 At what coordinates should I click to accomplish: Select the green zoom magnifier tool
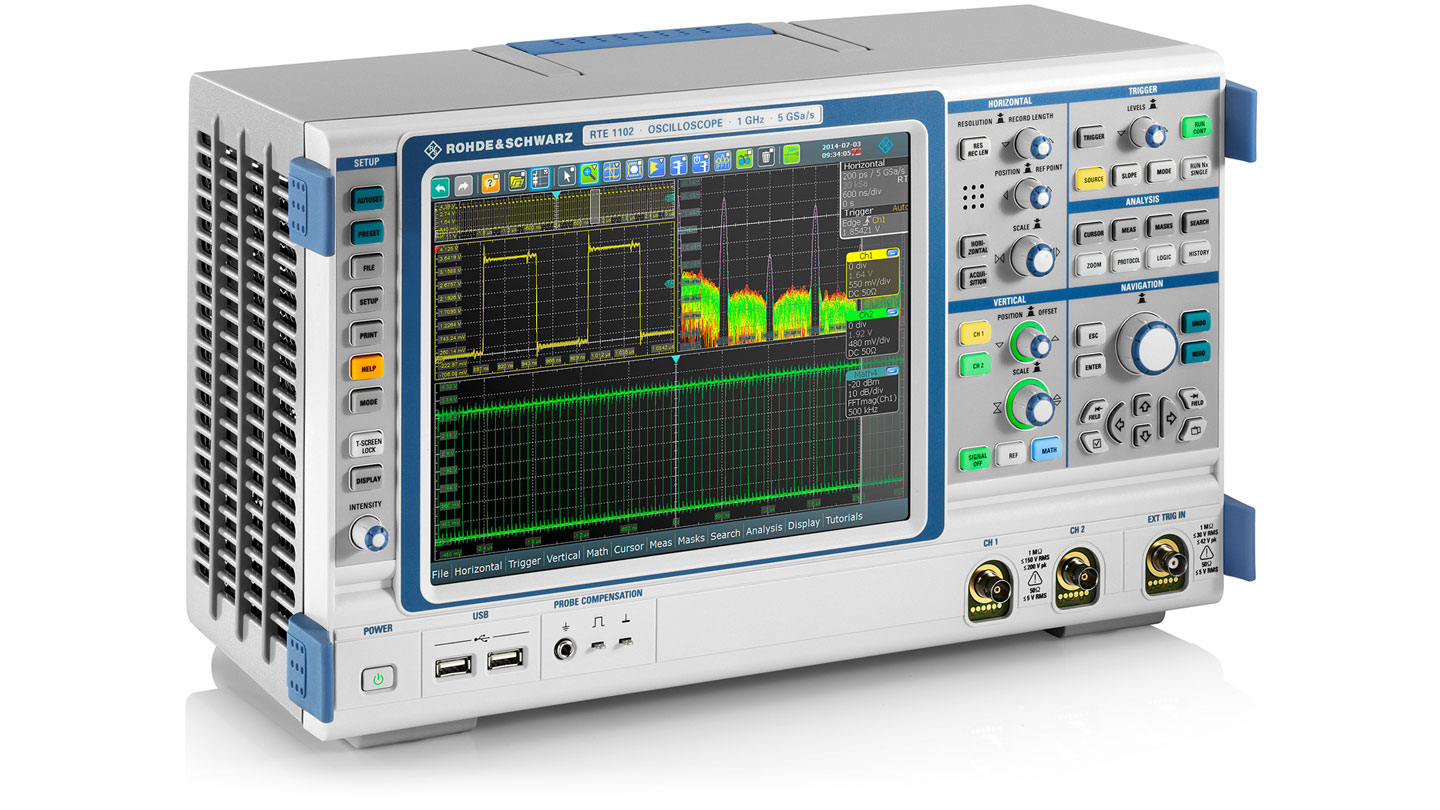589,173
